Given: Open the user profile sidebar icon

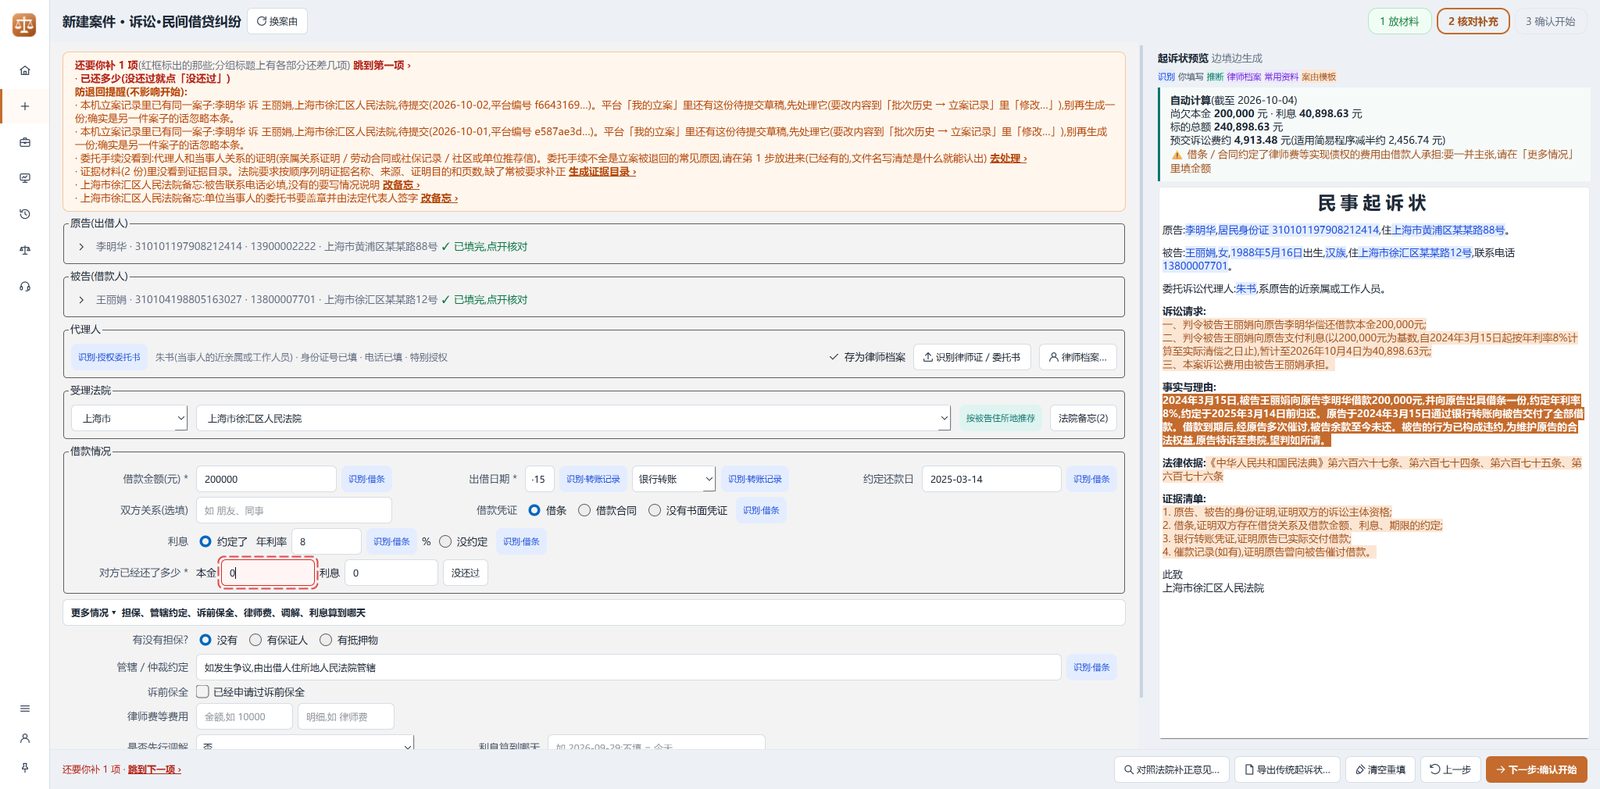Looking at the screenshot, I should (25, 738).
